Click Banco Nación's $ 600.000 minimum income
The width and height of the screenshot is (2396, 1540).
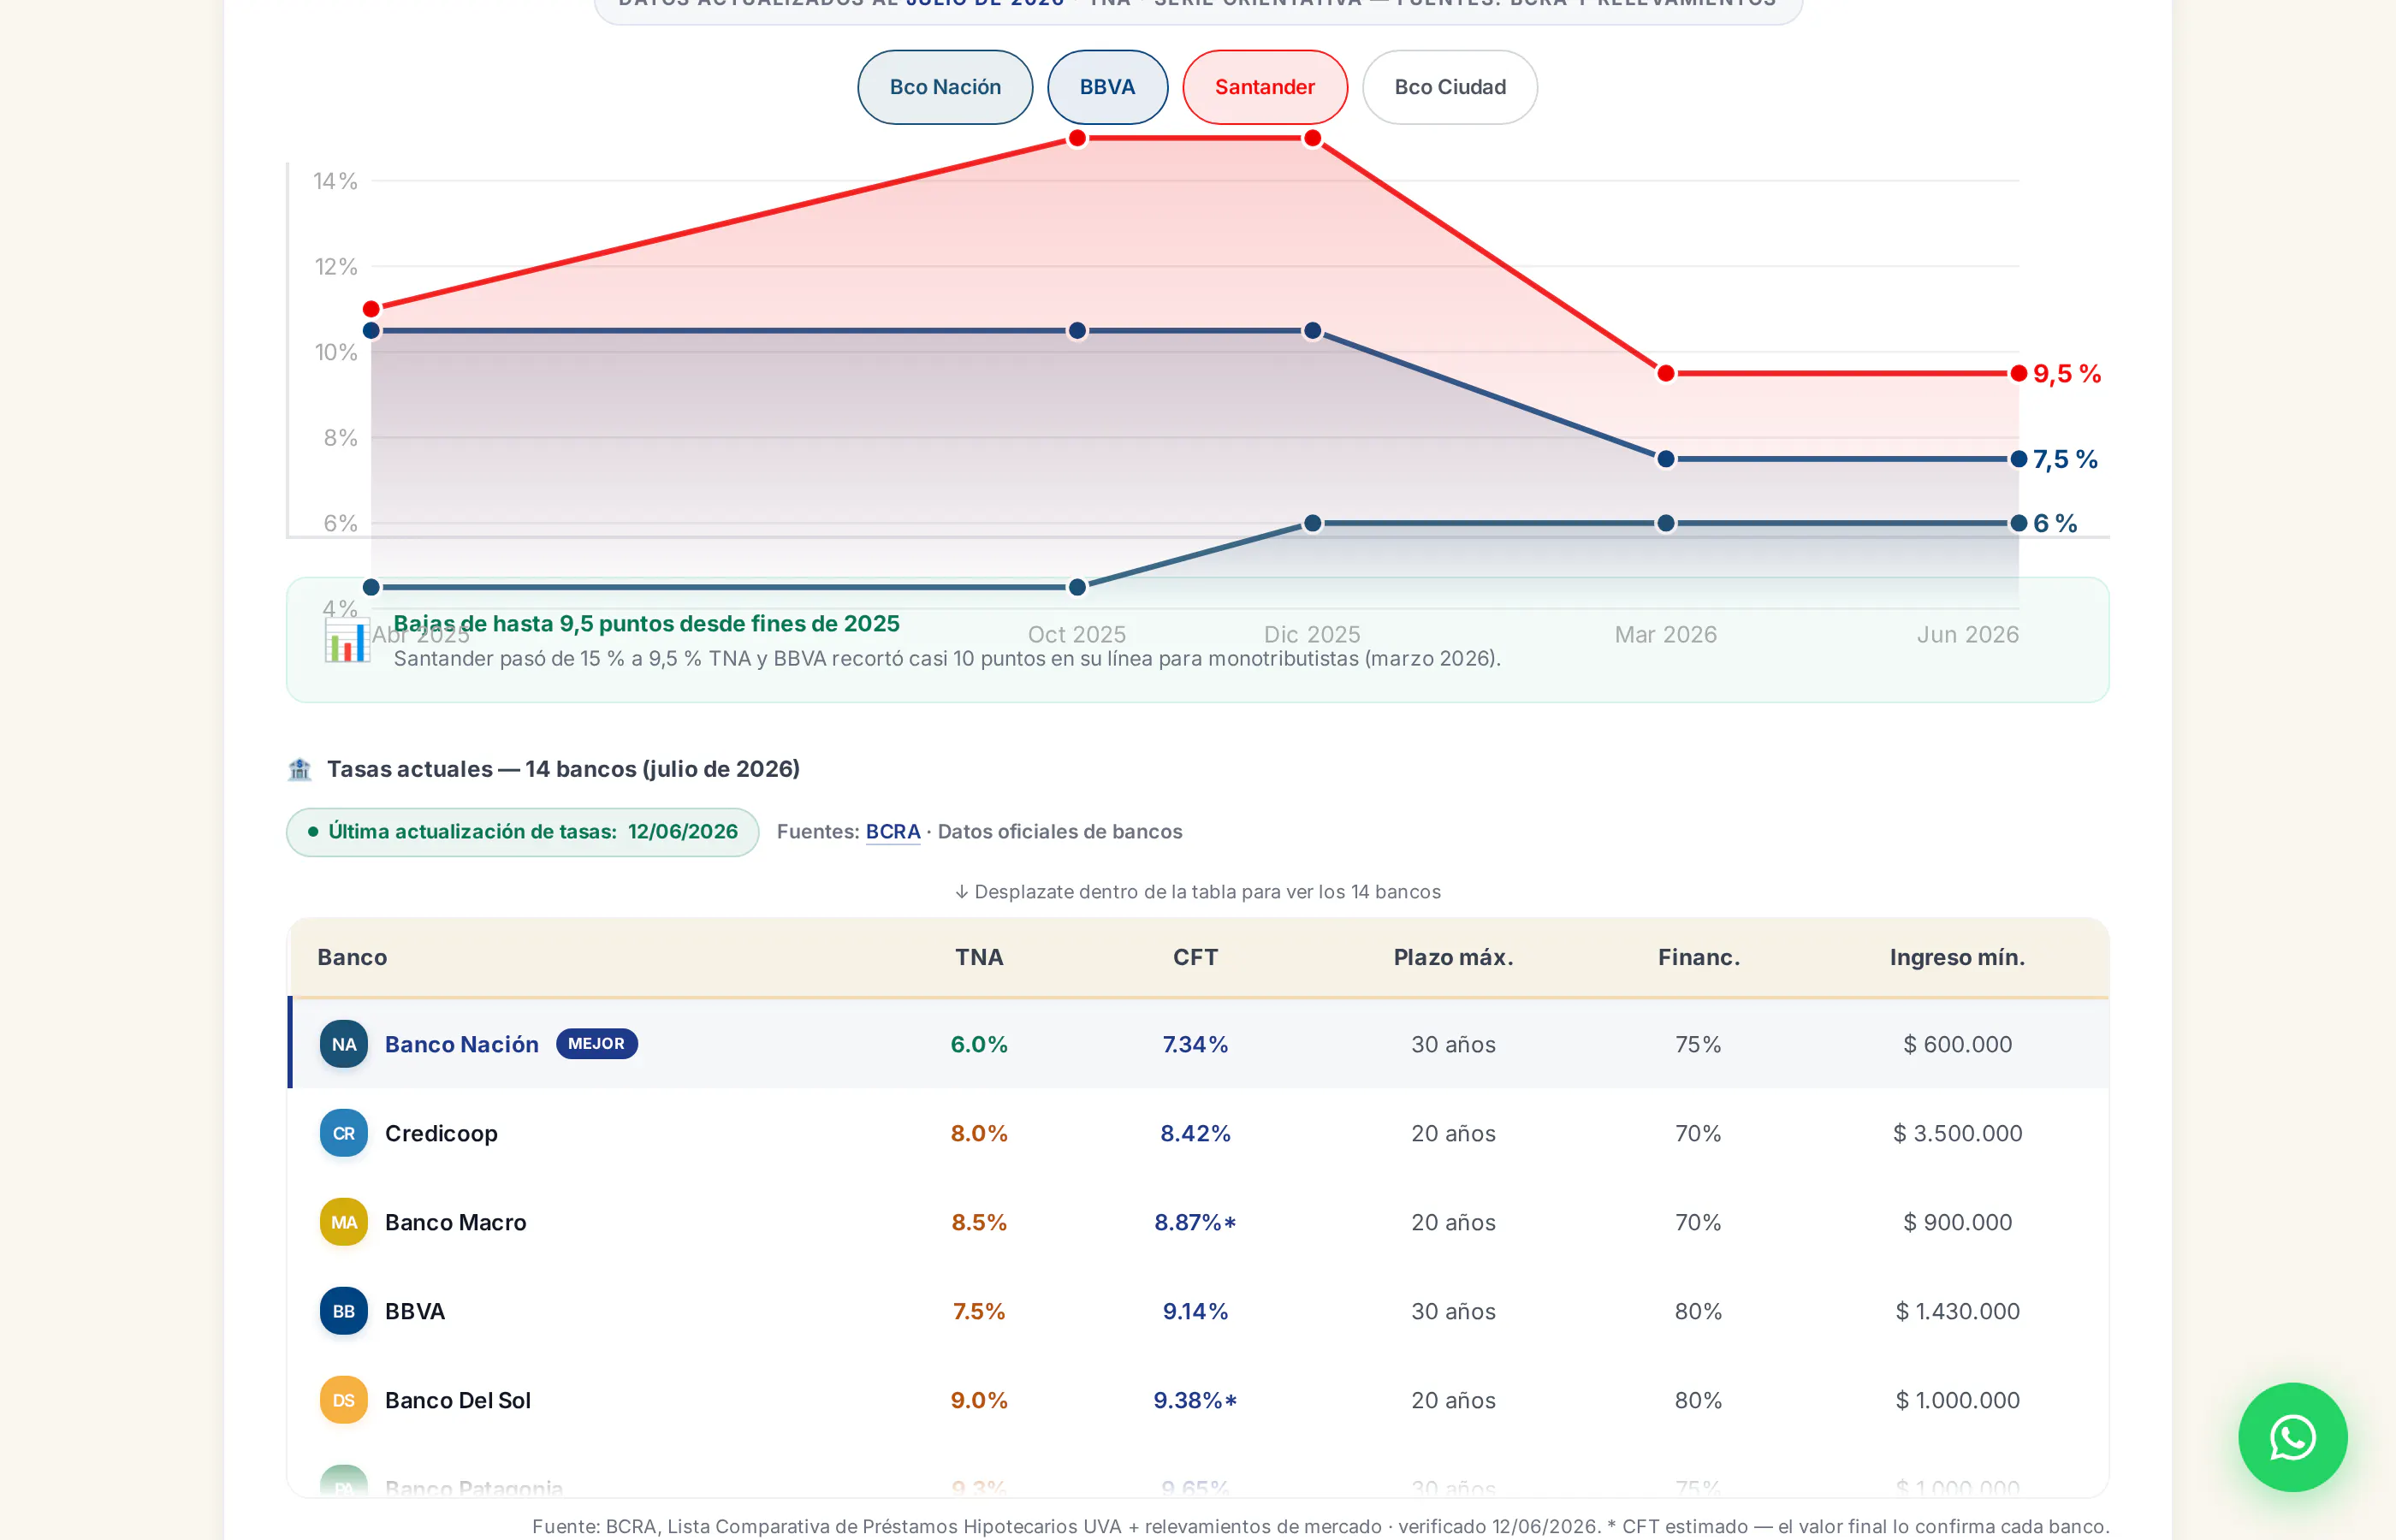click(1957, 1044)
